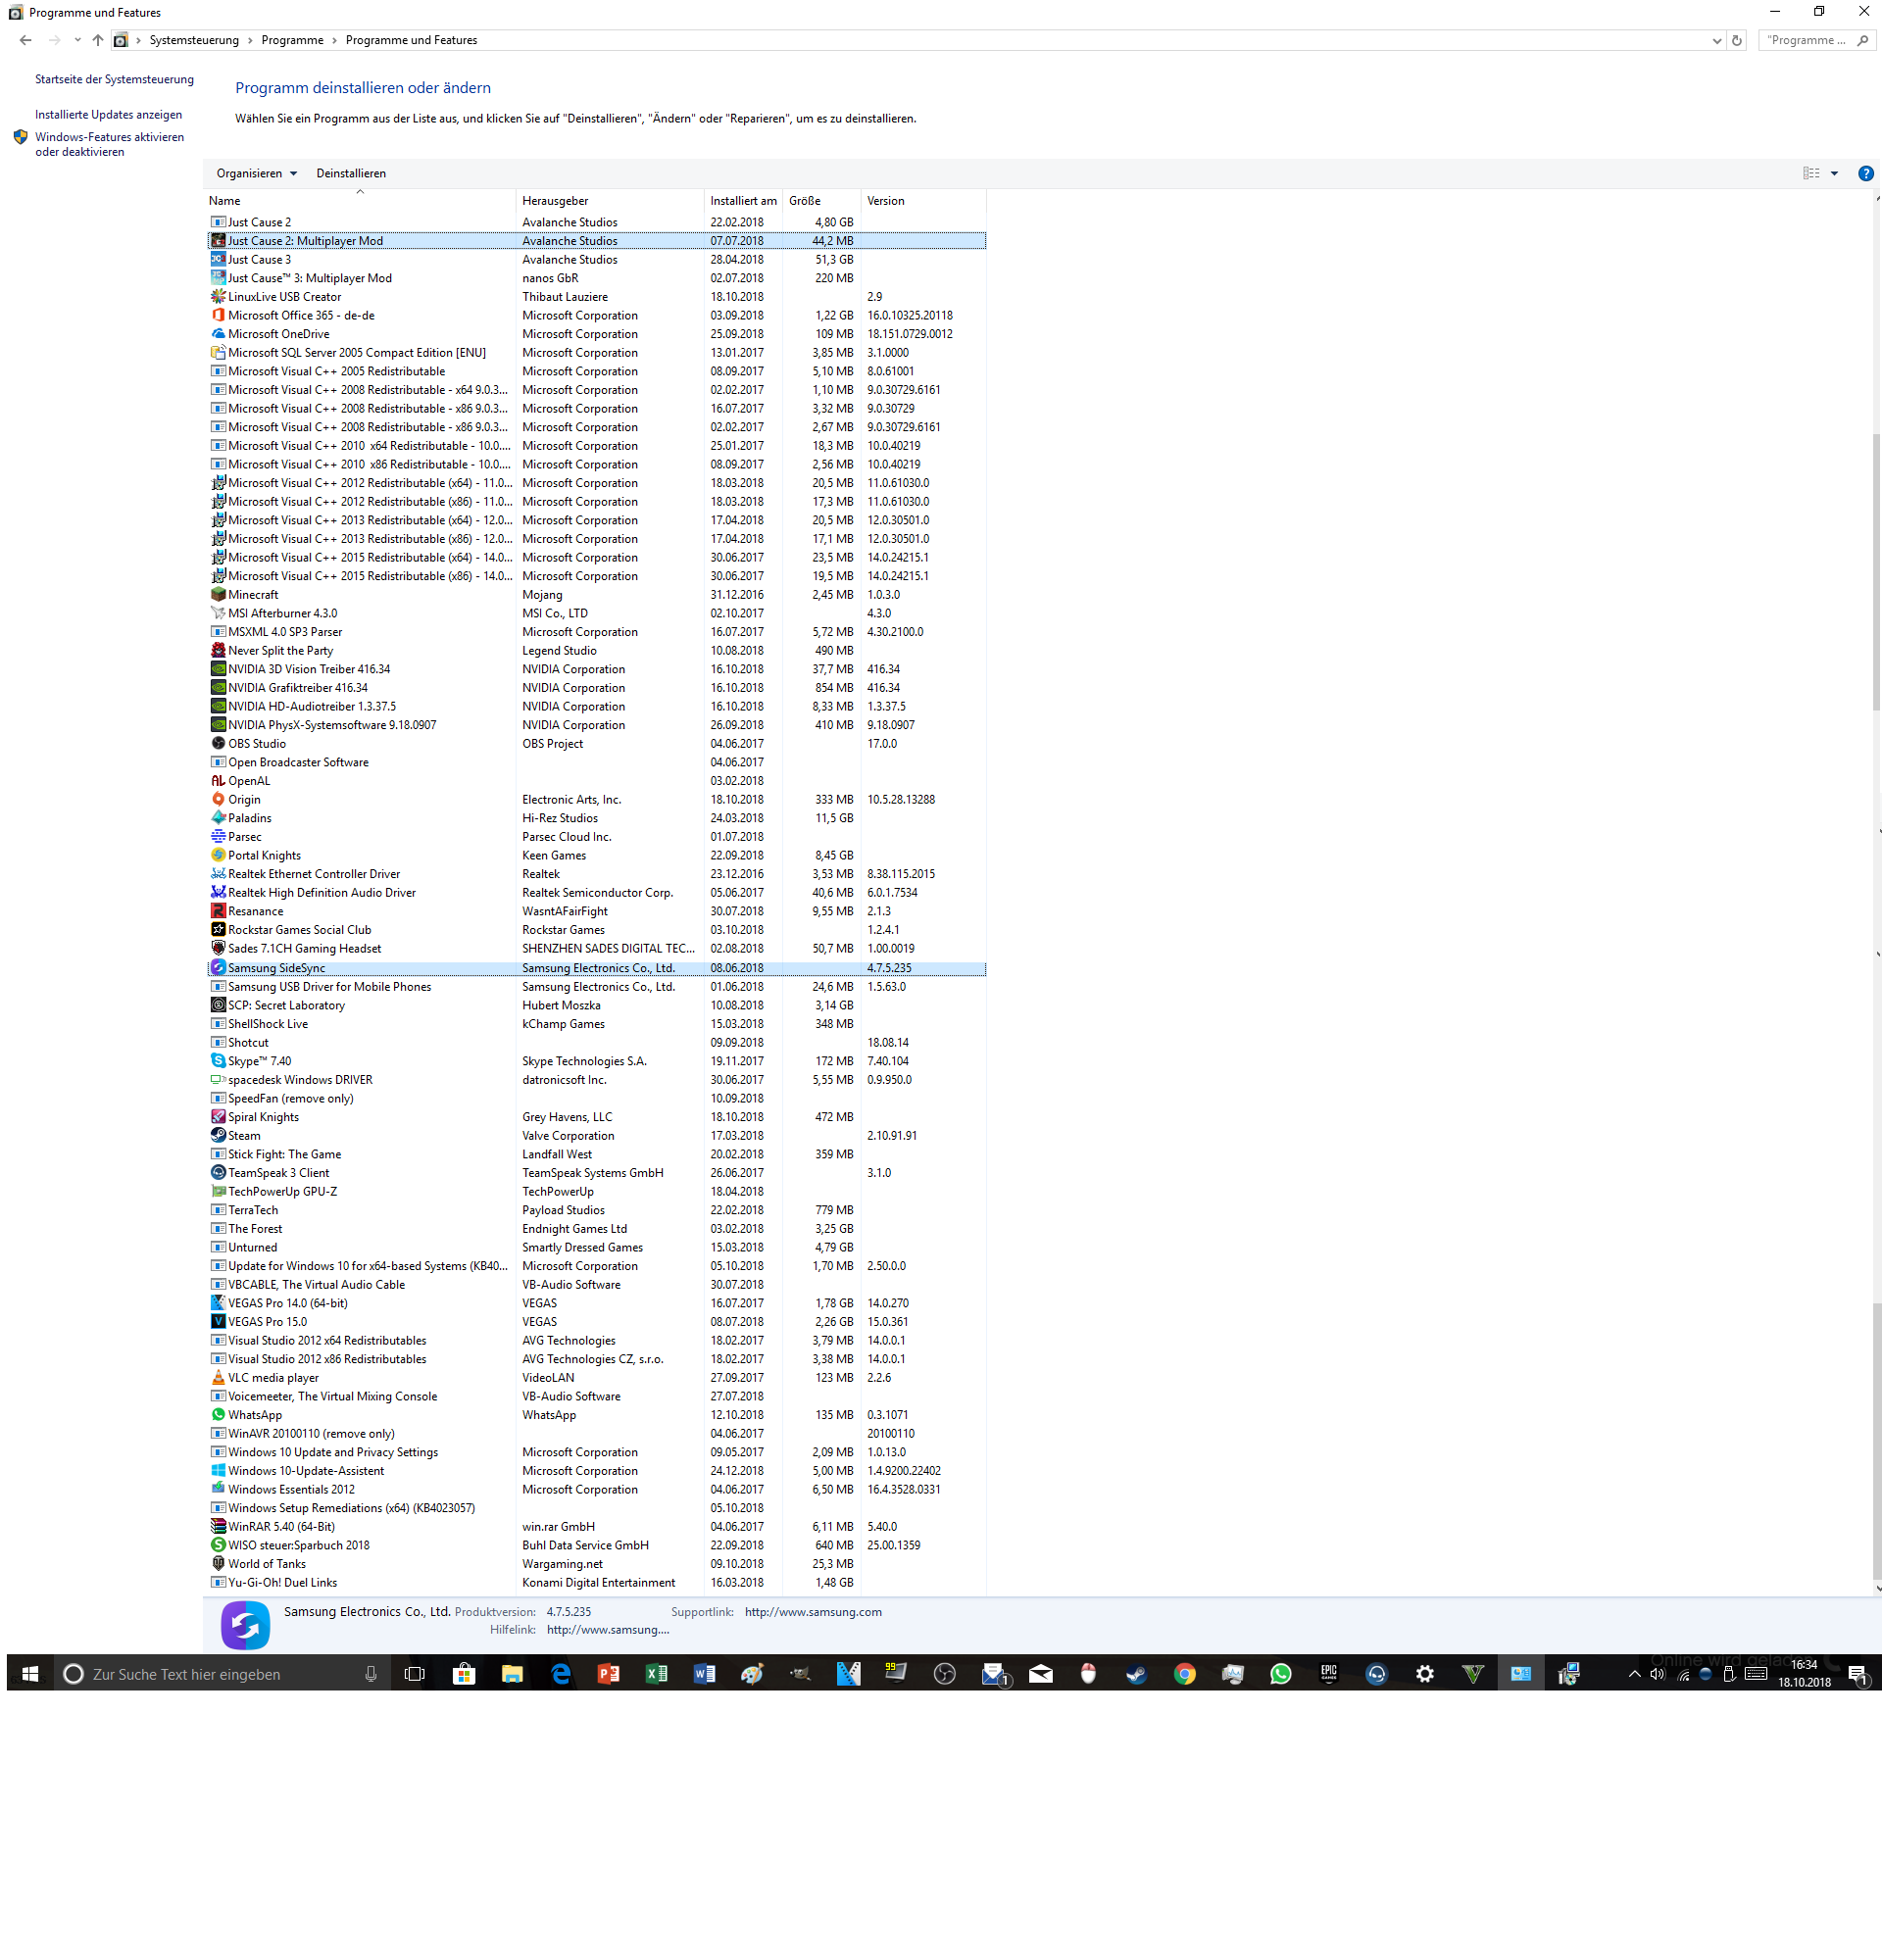Select the MSI Afterburner 4.3.0 row
Image resolution: width=1882 pixels, height=1960 pixels.
596,613
